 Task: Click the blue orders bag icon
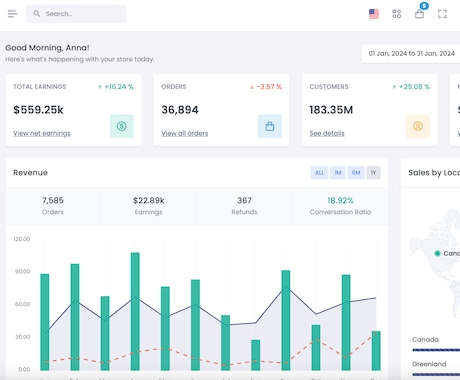point(270,126)
